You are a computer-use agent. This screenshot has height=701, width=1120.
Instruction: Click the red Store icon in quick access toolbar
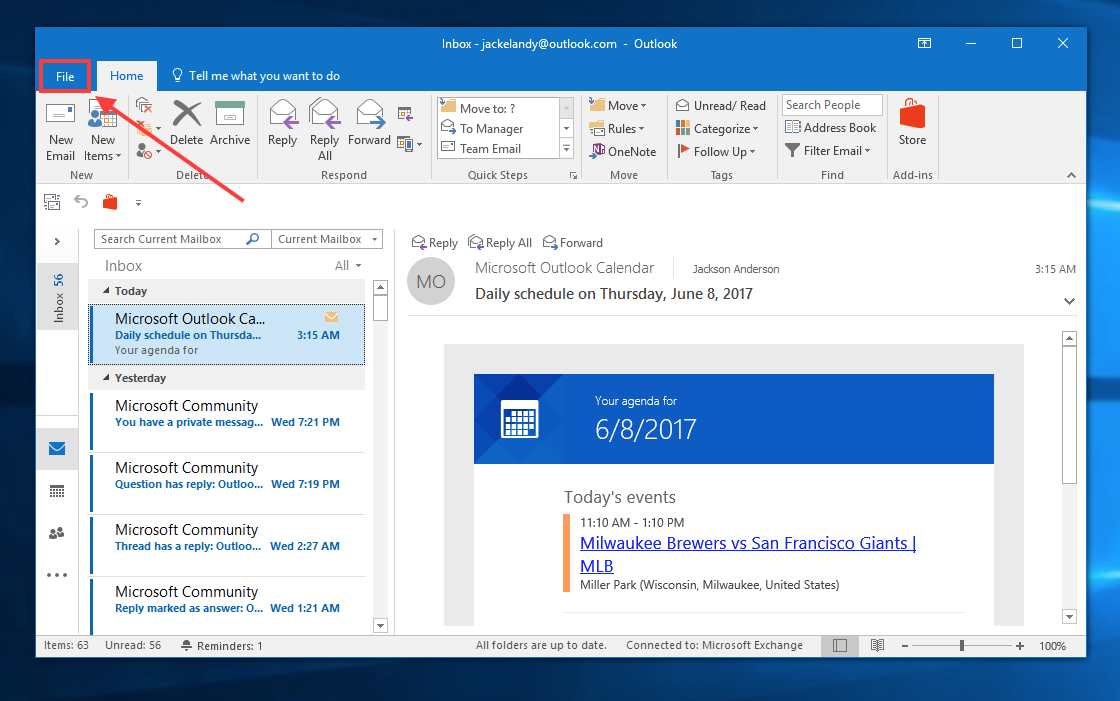[109, 202]
